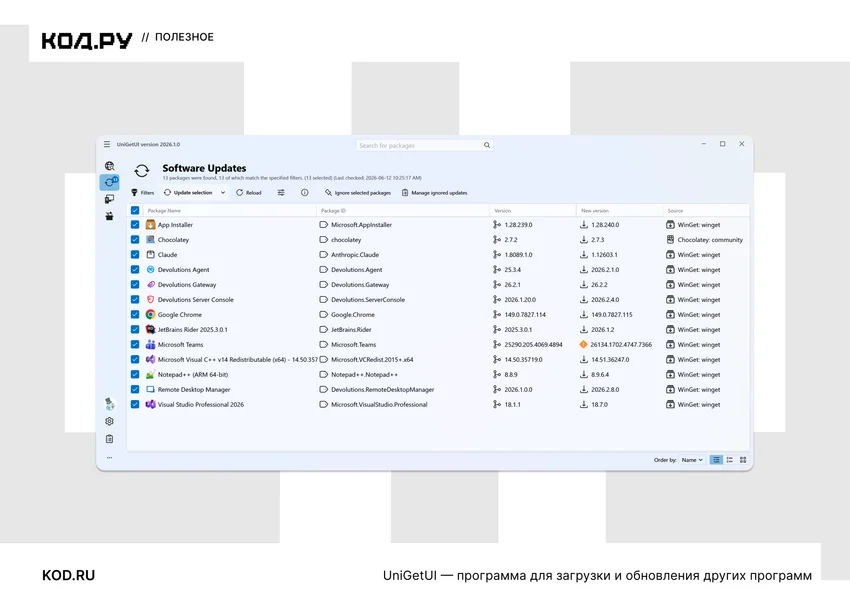This screenshot has height=605, width=850.
Task: Open the Software Updates sidebar page
Action: (x=110, y=182)
